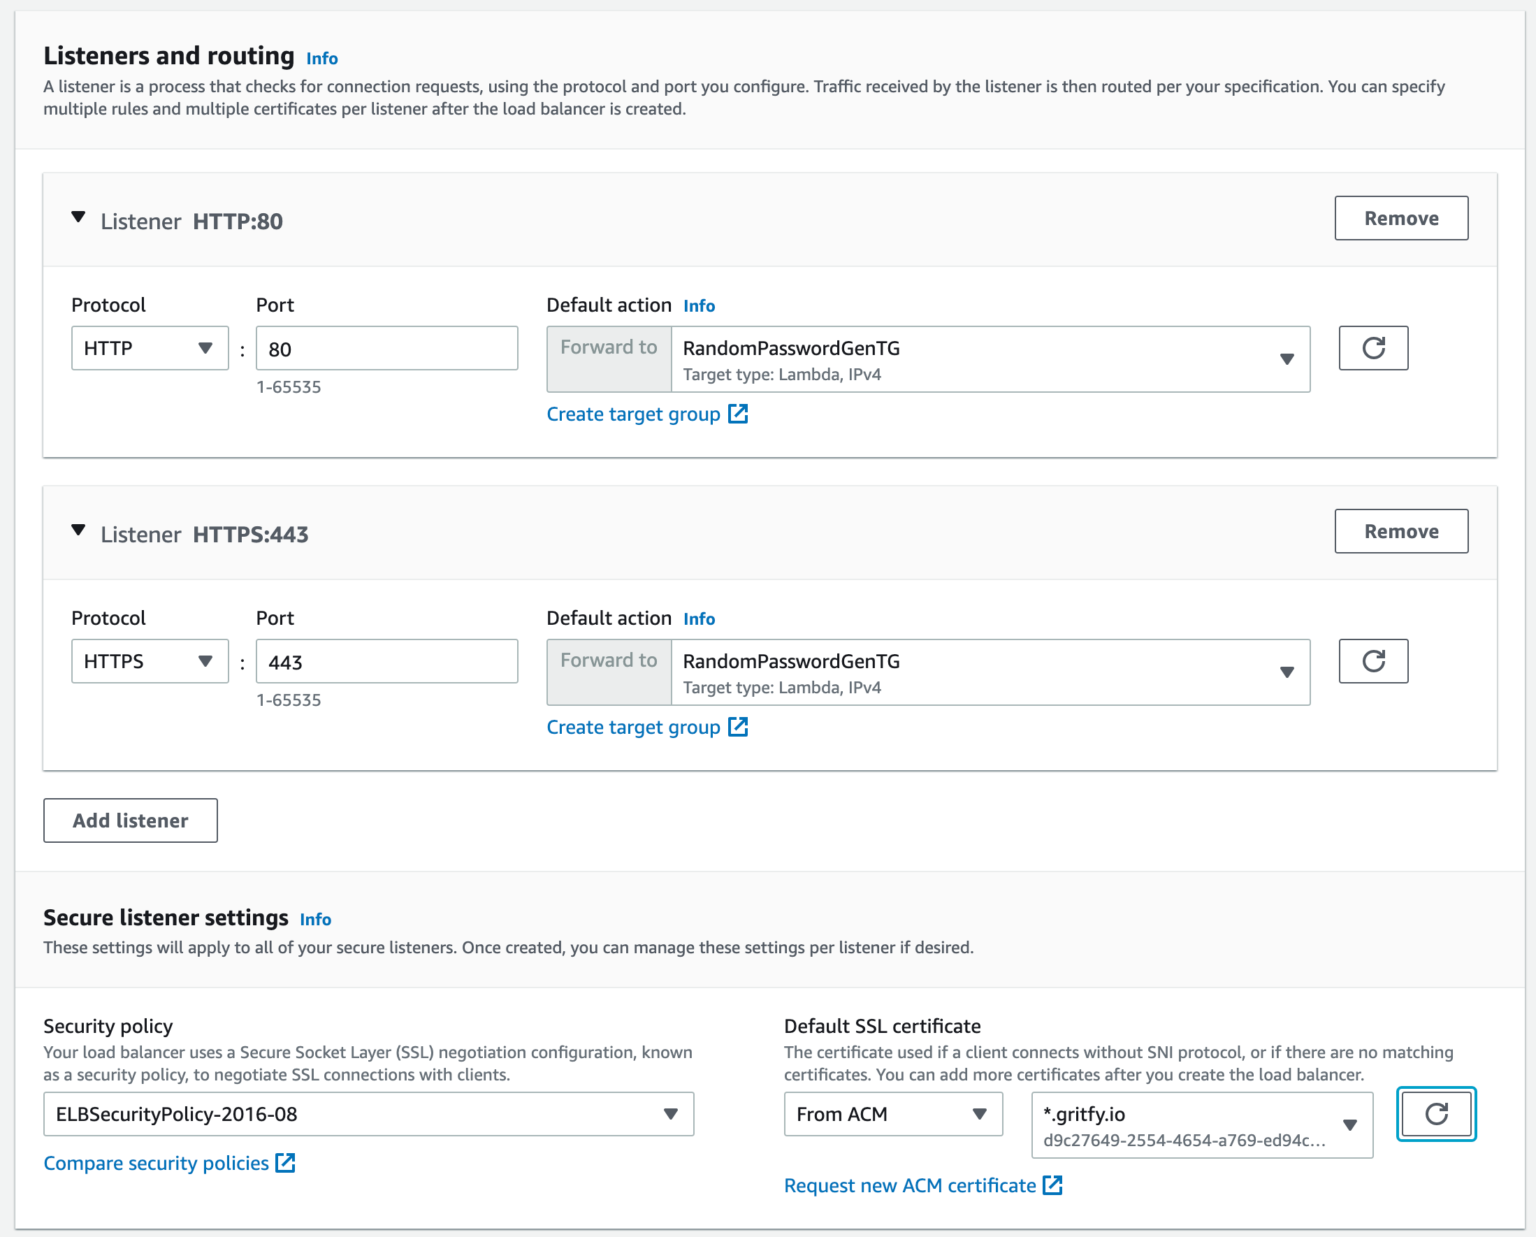
Task: Remove the HTTP:80 listener
Action: pyautogui.click(x=1401, y=218)
